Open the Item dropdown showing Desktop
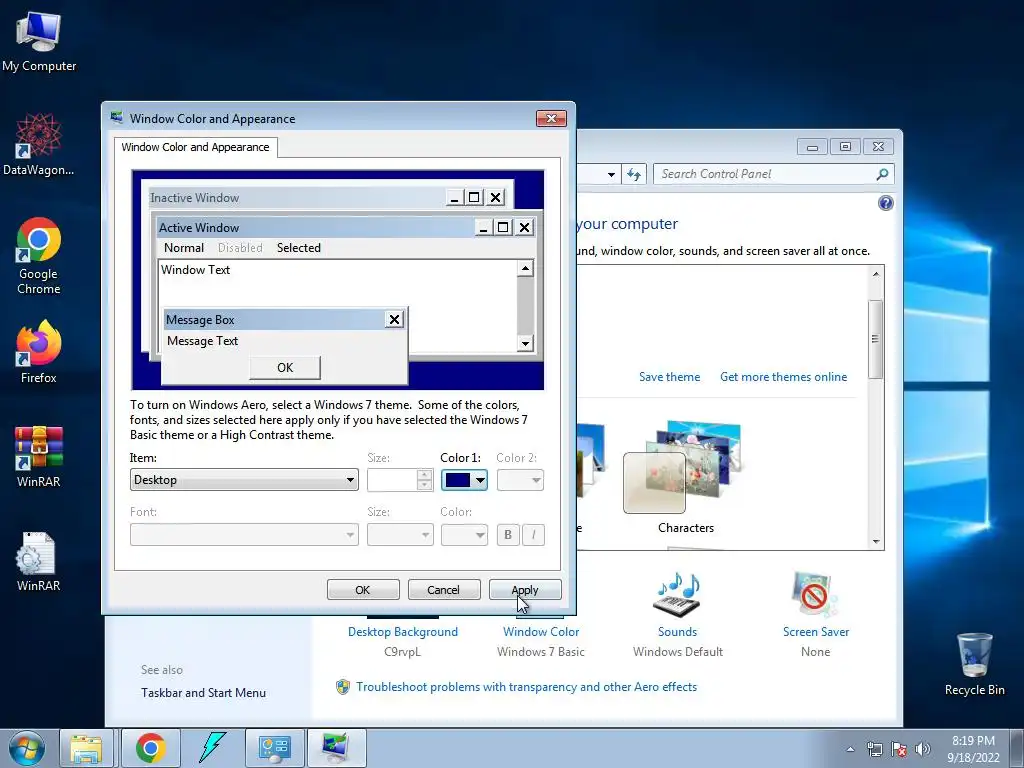1024x768 pixels. click(244, 480)
